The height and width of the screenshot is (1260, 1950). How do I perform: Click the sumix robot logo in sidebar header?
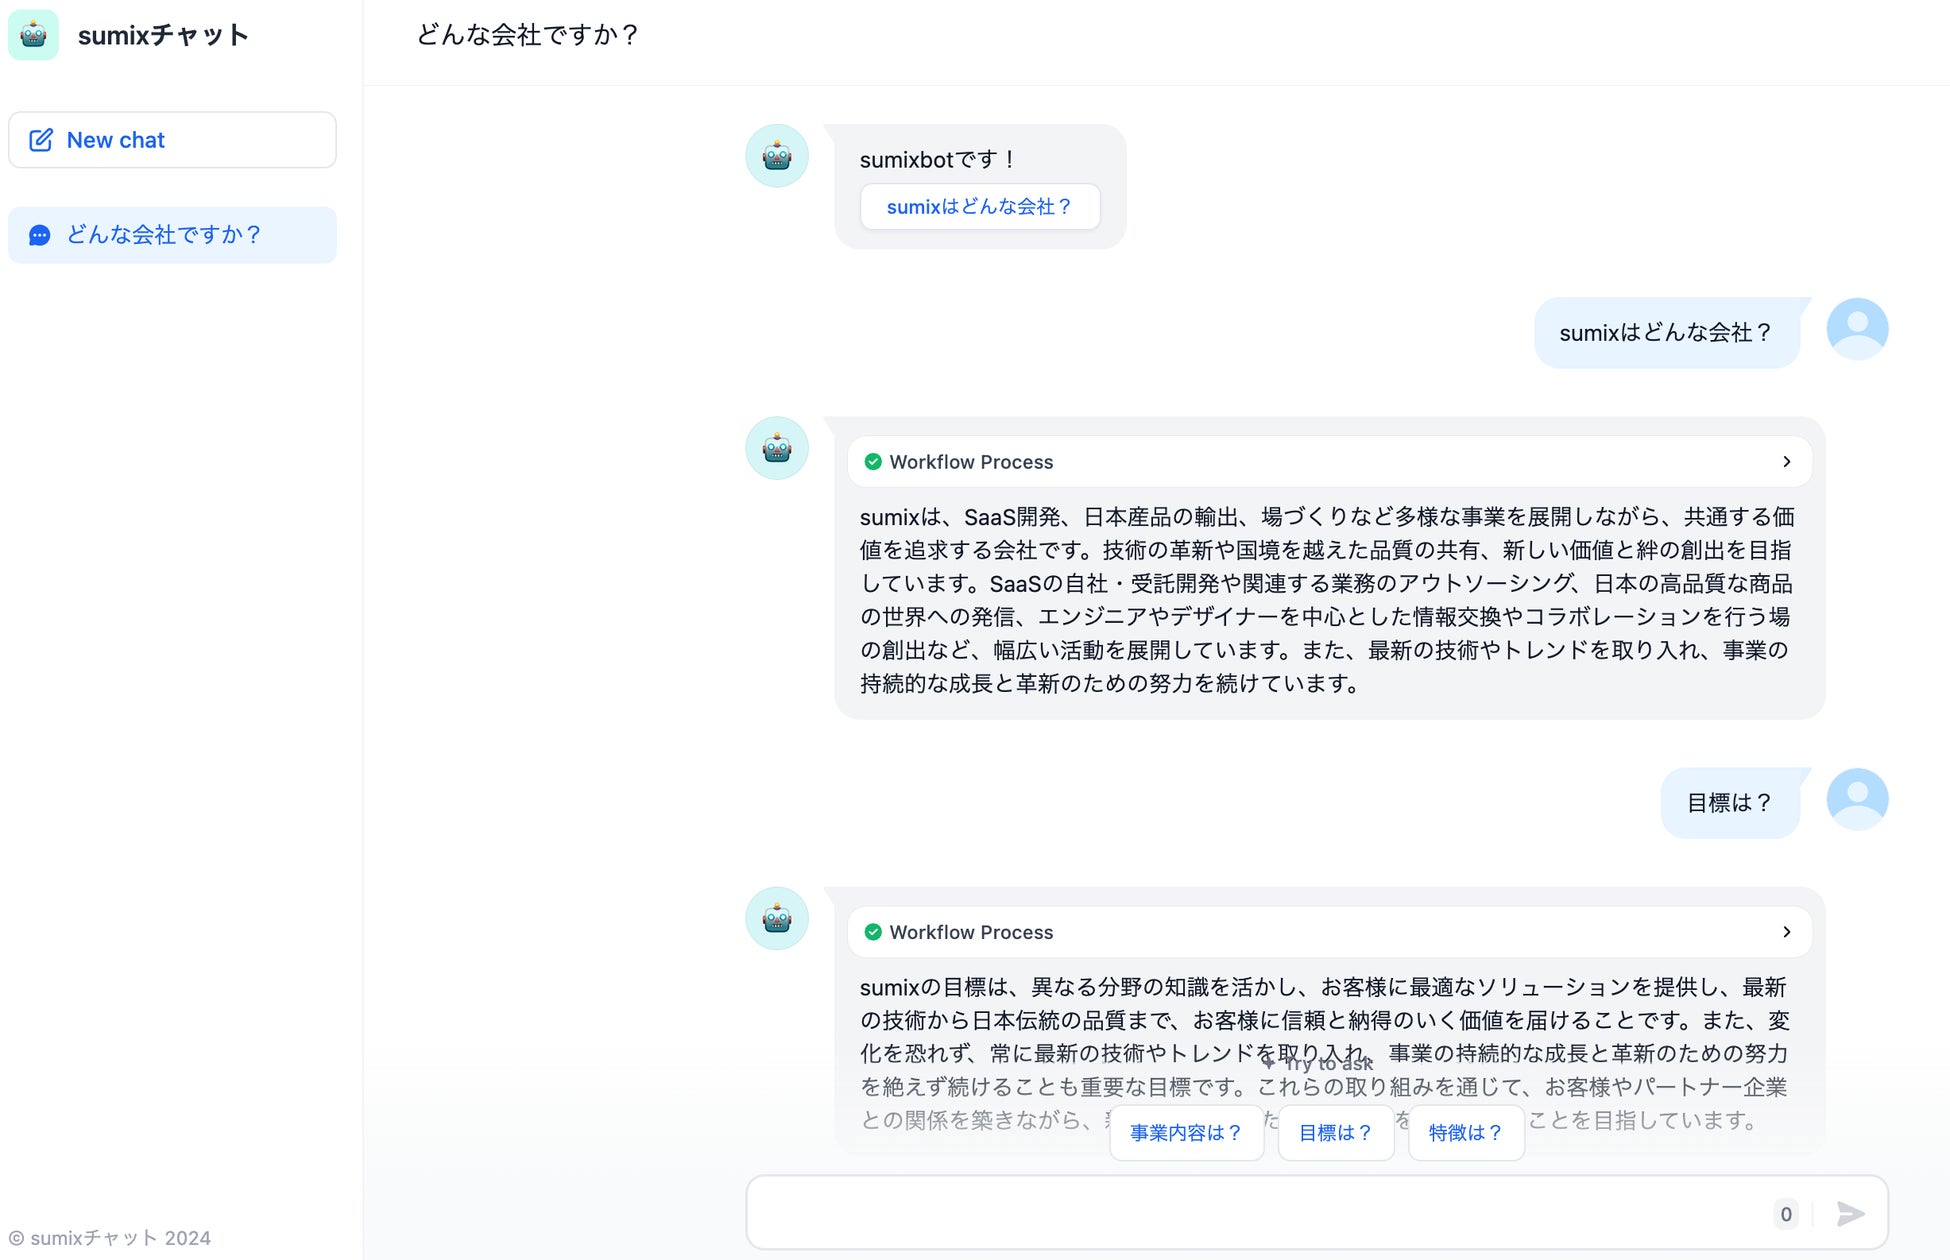(x=33, y=35)
